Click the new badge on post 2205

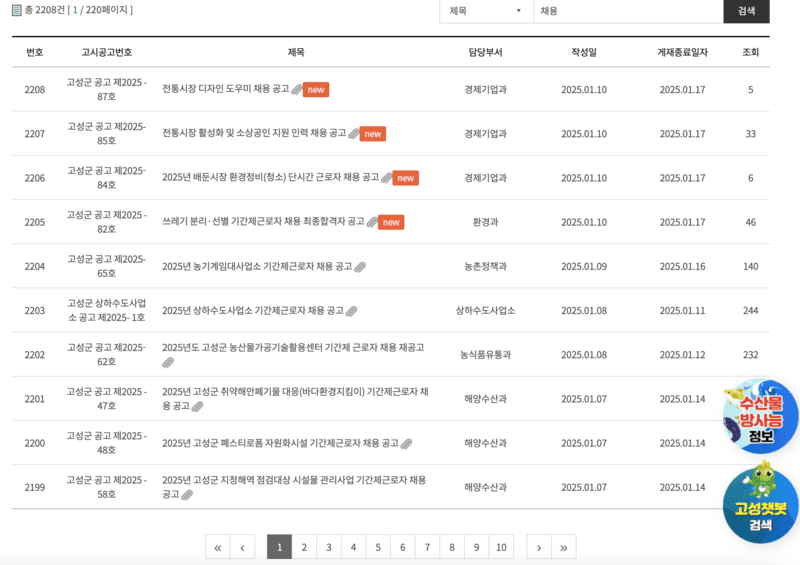point(391,222)
